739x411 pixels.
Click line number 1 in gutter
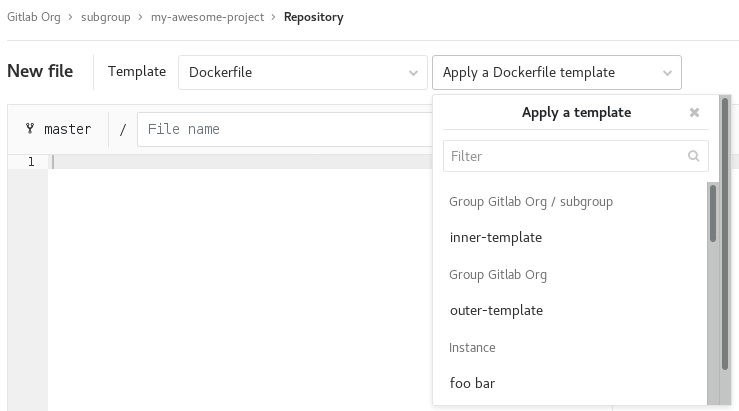coord(31,162)
